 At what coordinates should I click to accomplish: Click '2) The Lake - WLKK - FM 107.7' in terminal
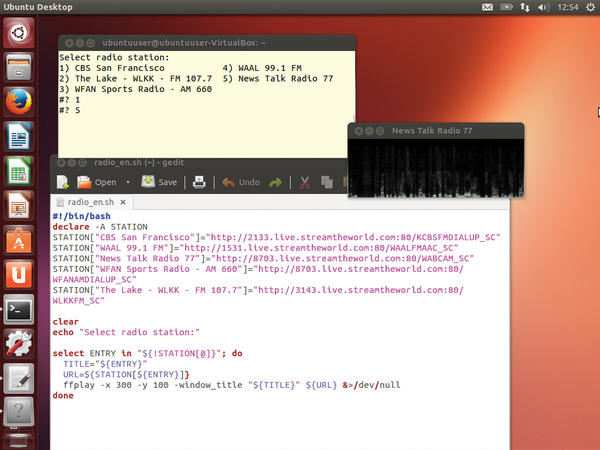(135, 78)
